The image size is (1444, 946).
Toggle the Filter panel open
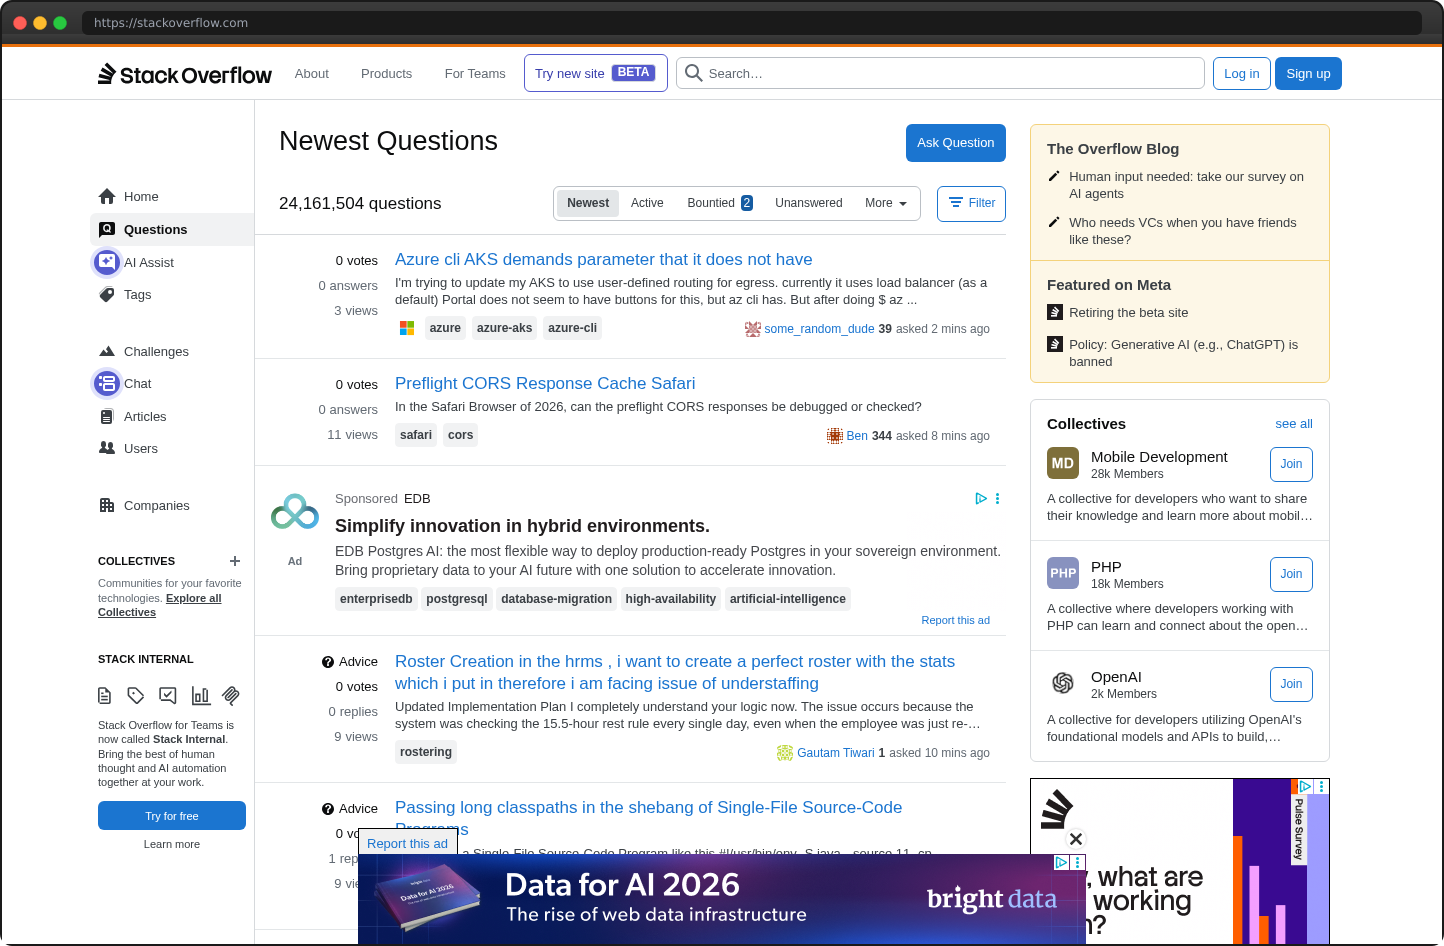pyautogui.click(x=971, y=203)
